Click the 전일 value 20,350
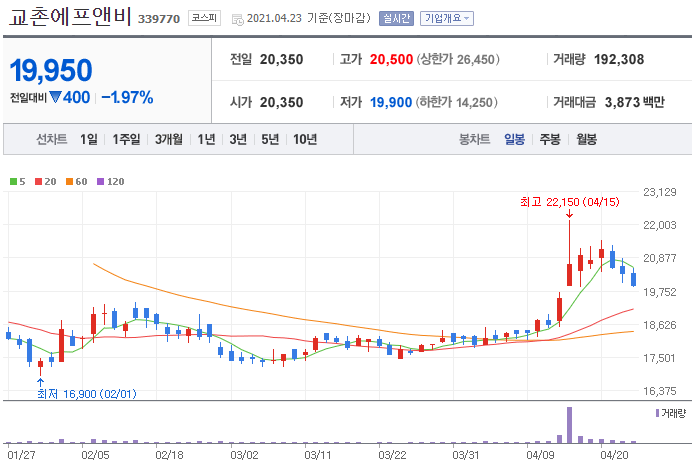Image resolution: width=692 pixels, height=463 pixels. coord(281,59)
